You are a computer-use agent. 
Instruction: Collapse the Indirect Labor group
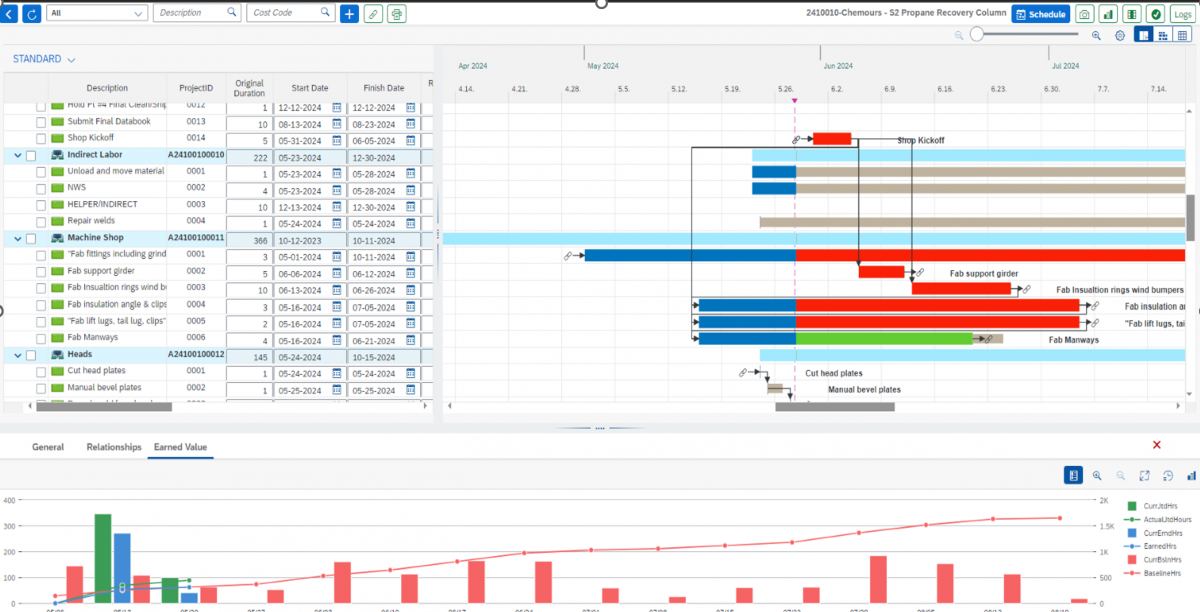17,155
